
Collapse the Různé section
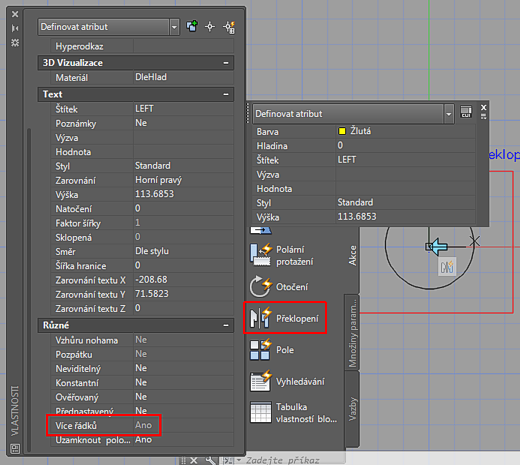(x=226, y=325)
